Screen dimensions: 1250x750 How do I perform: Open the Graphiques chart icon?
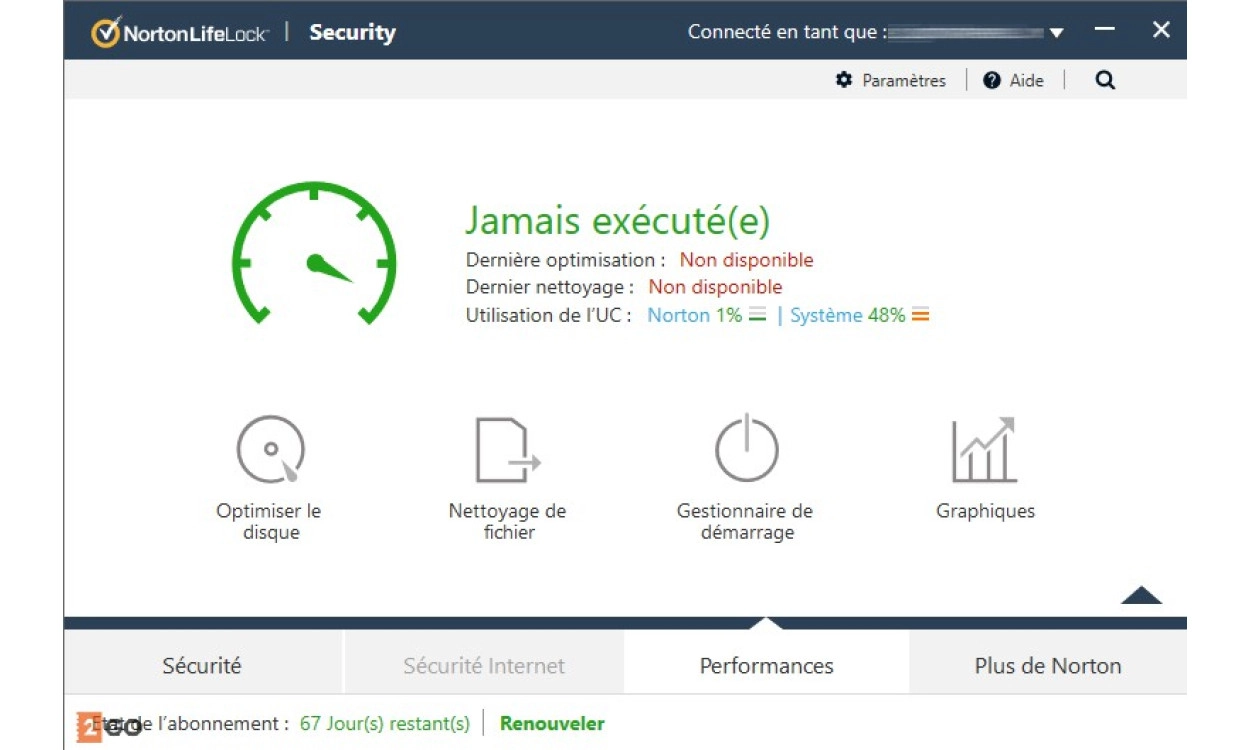tap(984, 450)
